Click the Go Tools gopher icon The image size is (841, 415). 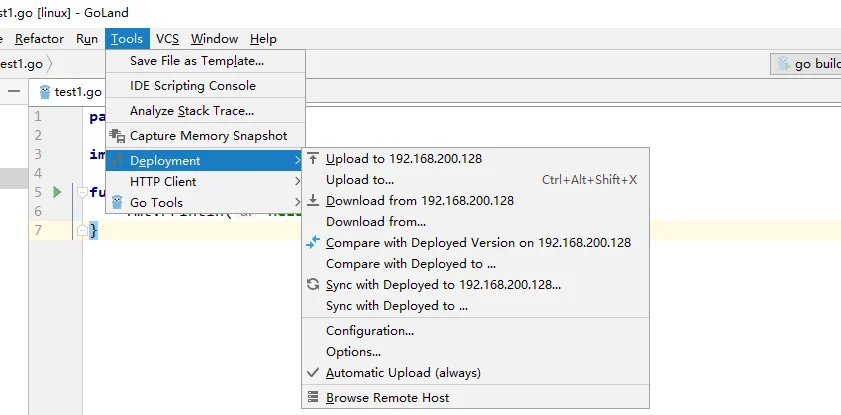coord(117,202)
